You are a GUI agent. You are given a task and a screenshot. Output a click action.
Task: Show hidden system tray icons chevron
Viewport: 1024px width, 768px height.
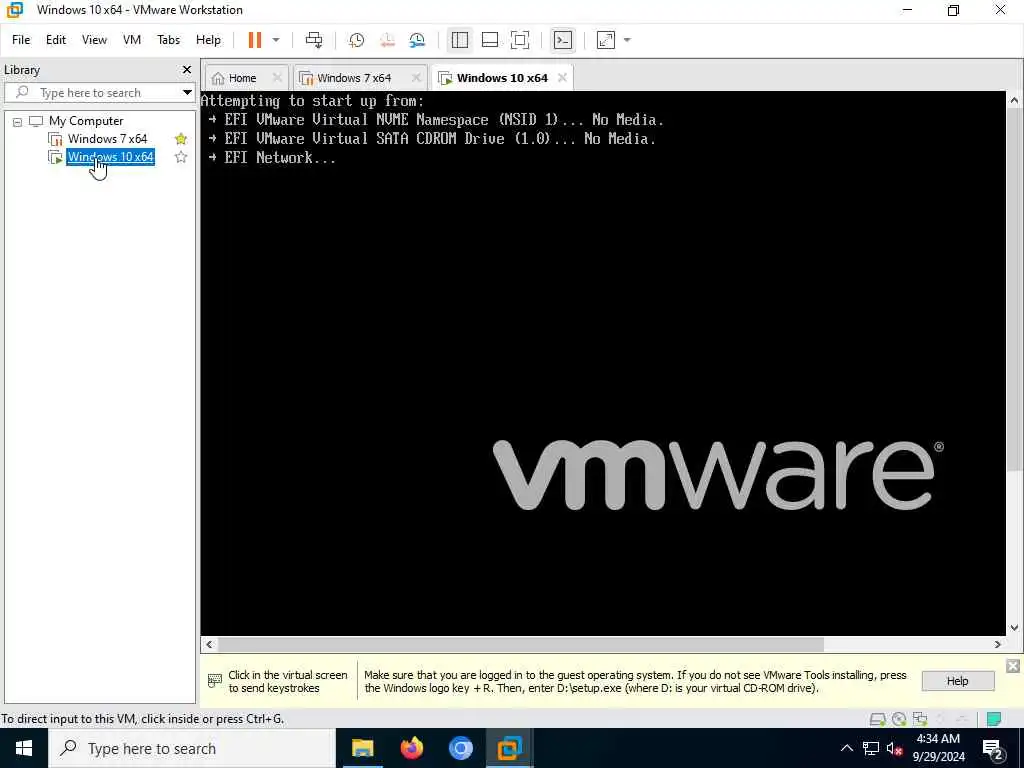(x=846, y=748)
